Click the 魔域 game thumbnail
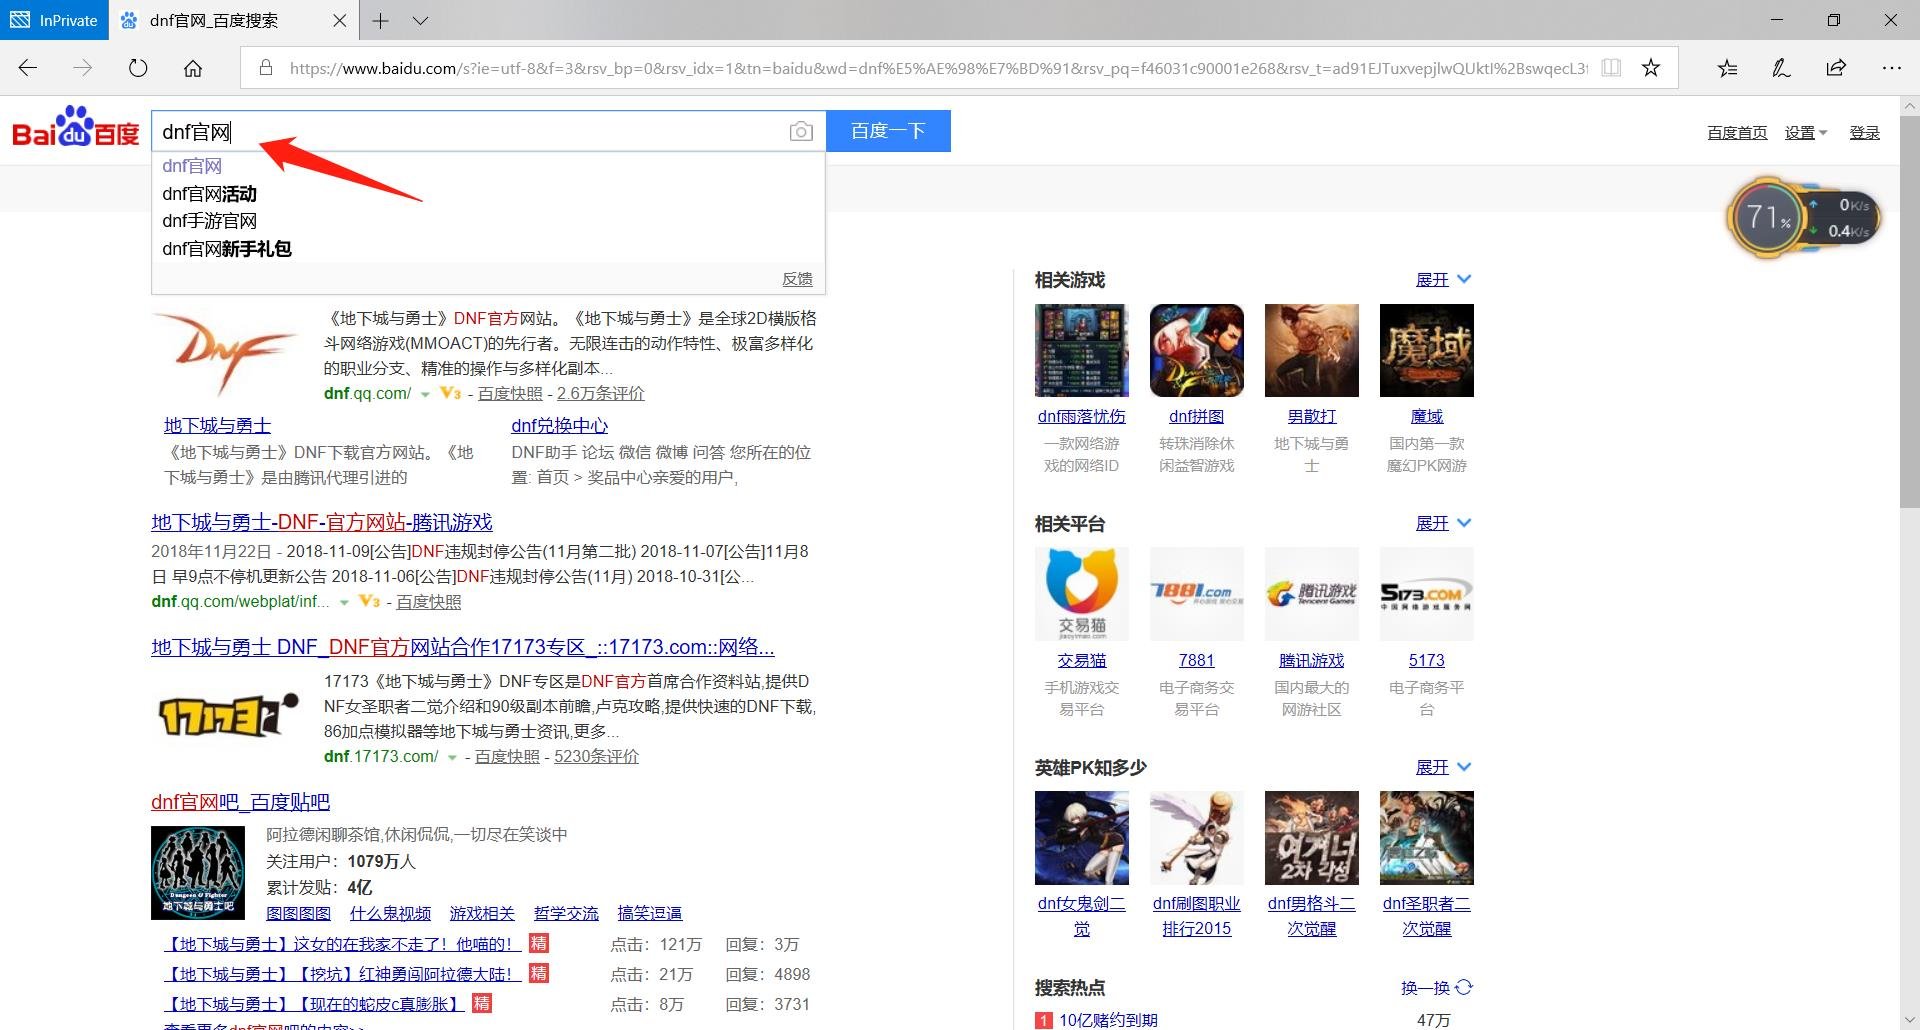 coord(1426,351)
